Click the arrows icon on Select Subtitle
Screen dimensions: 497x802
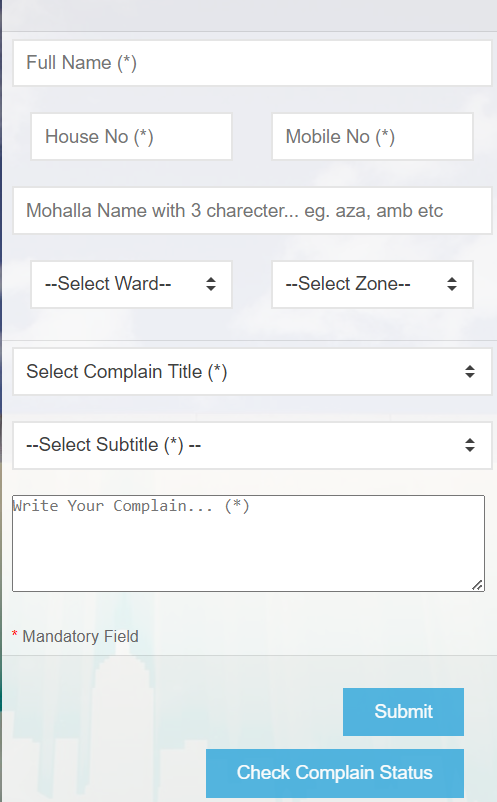point(469,444)
